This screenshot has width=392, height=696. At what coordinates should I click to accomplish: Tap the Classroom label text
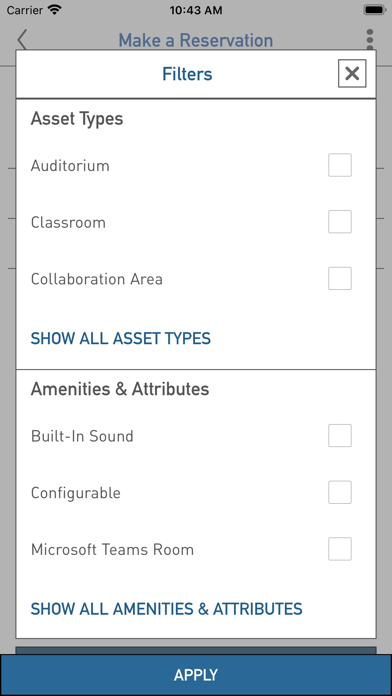coord(68,222)
